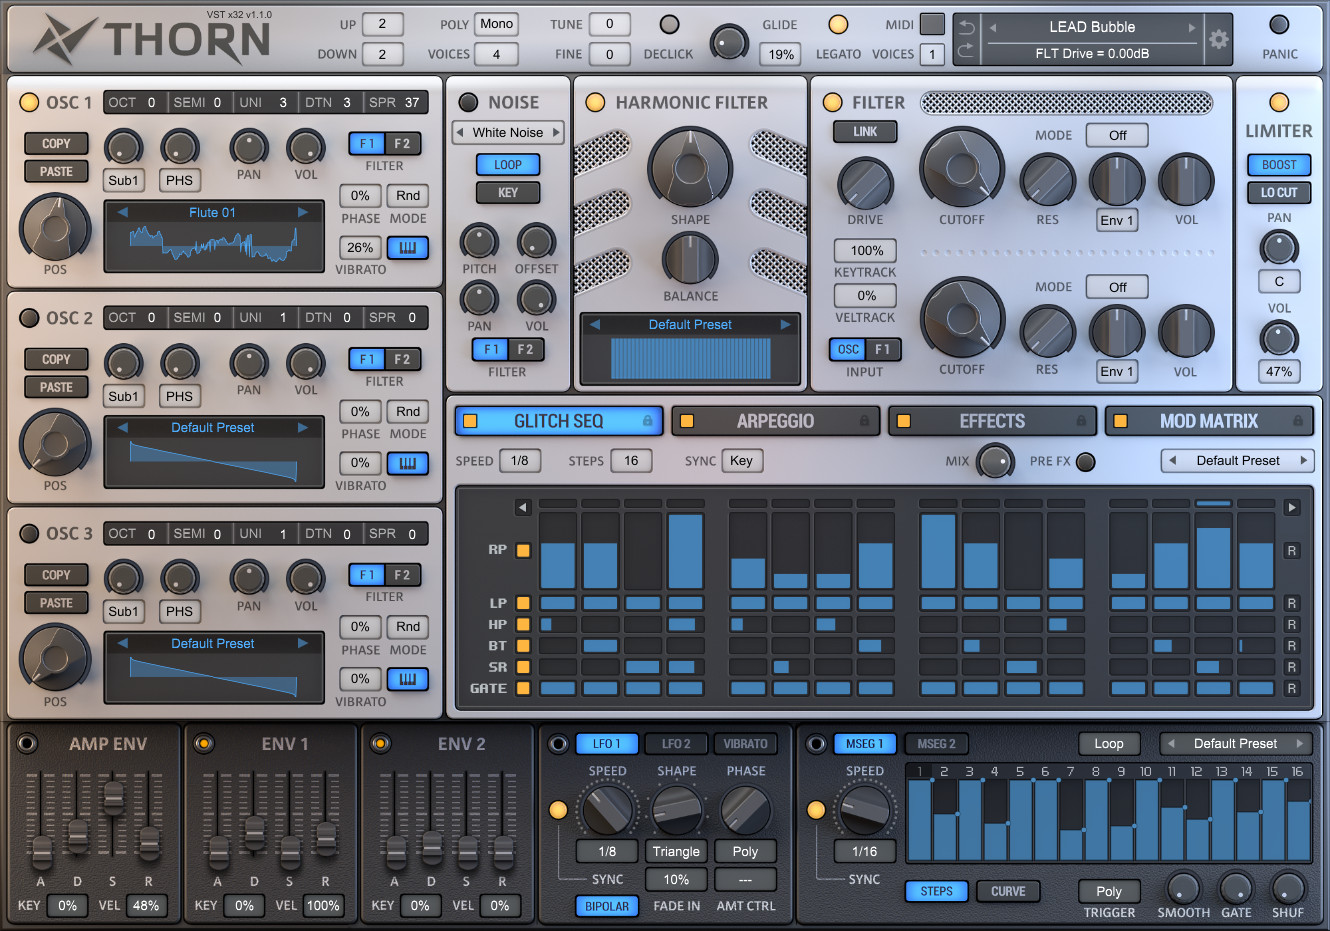The height and width of the screenshot is (931, 1330).
Task: Toggle the AMP ENV power icon
Action: coord(27,744)
